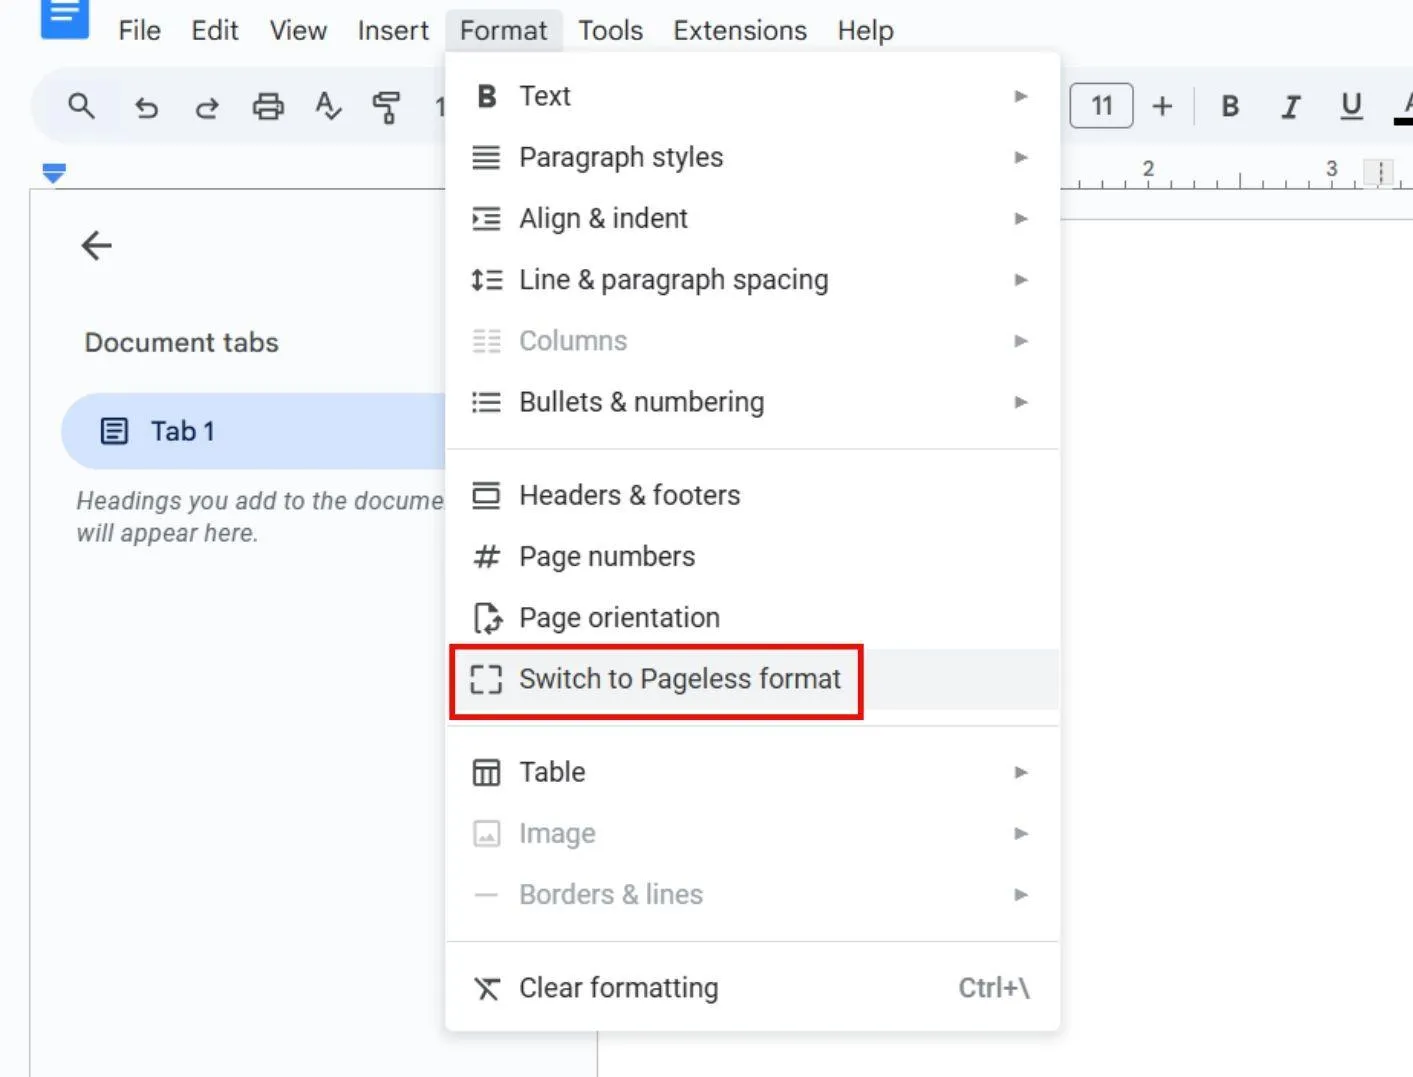
Task: Undo the last action with undo arrow
Action: point(146,106)
